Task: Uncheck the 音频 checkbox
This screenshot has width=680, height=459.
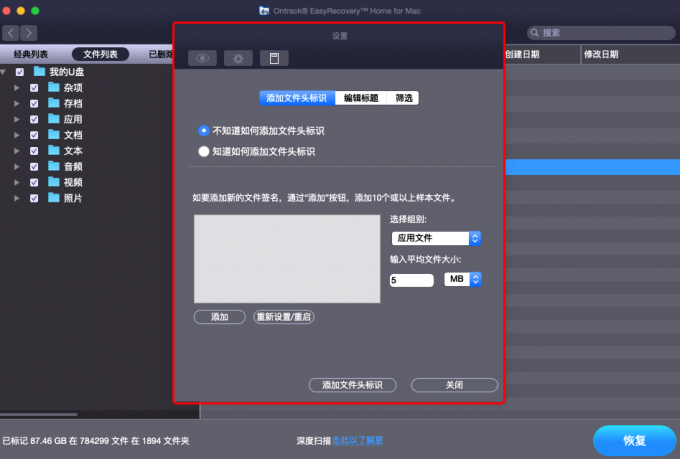Action: [x=34, y=167]
